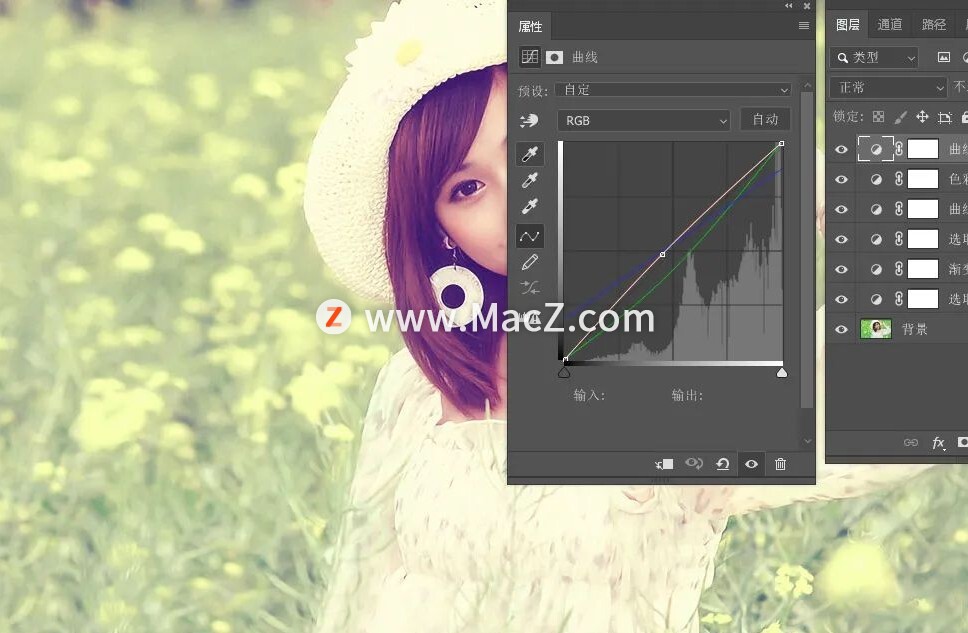Lock image pixels with the brush icon
Viewport: 968px width, 633px height.
click(x=900, y=117)
